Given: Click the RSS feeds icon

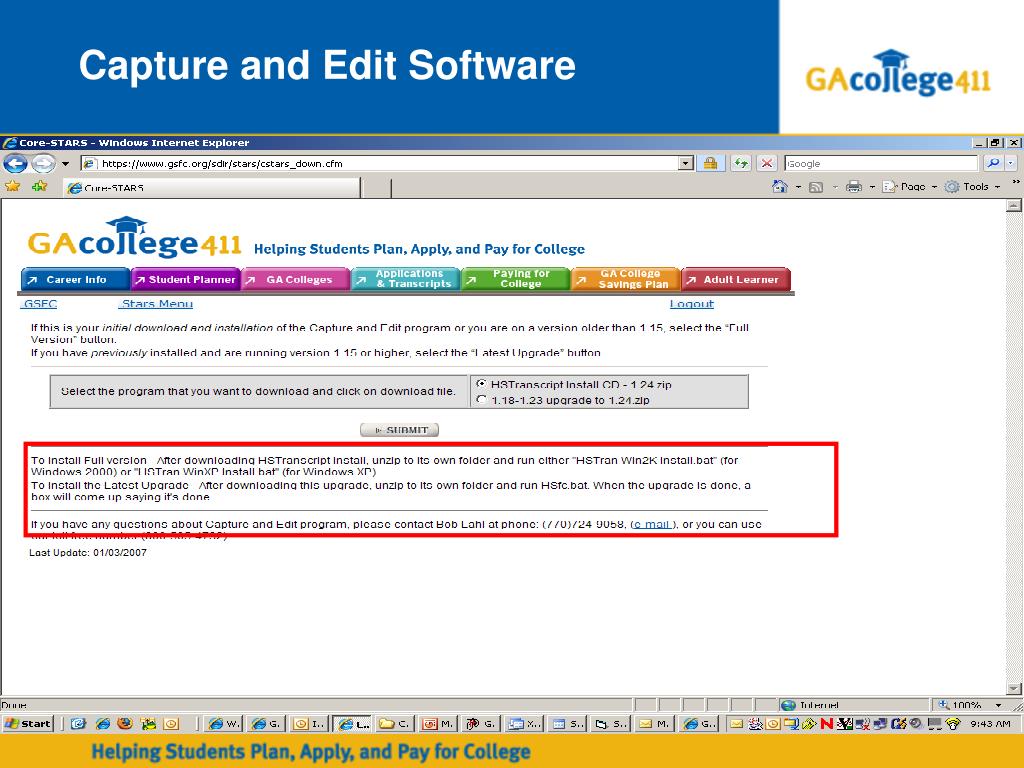Looking at the screenshot, I should point(816,187).
